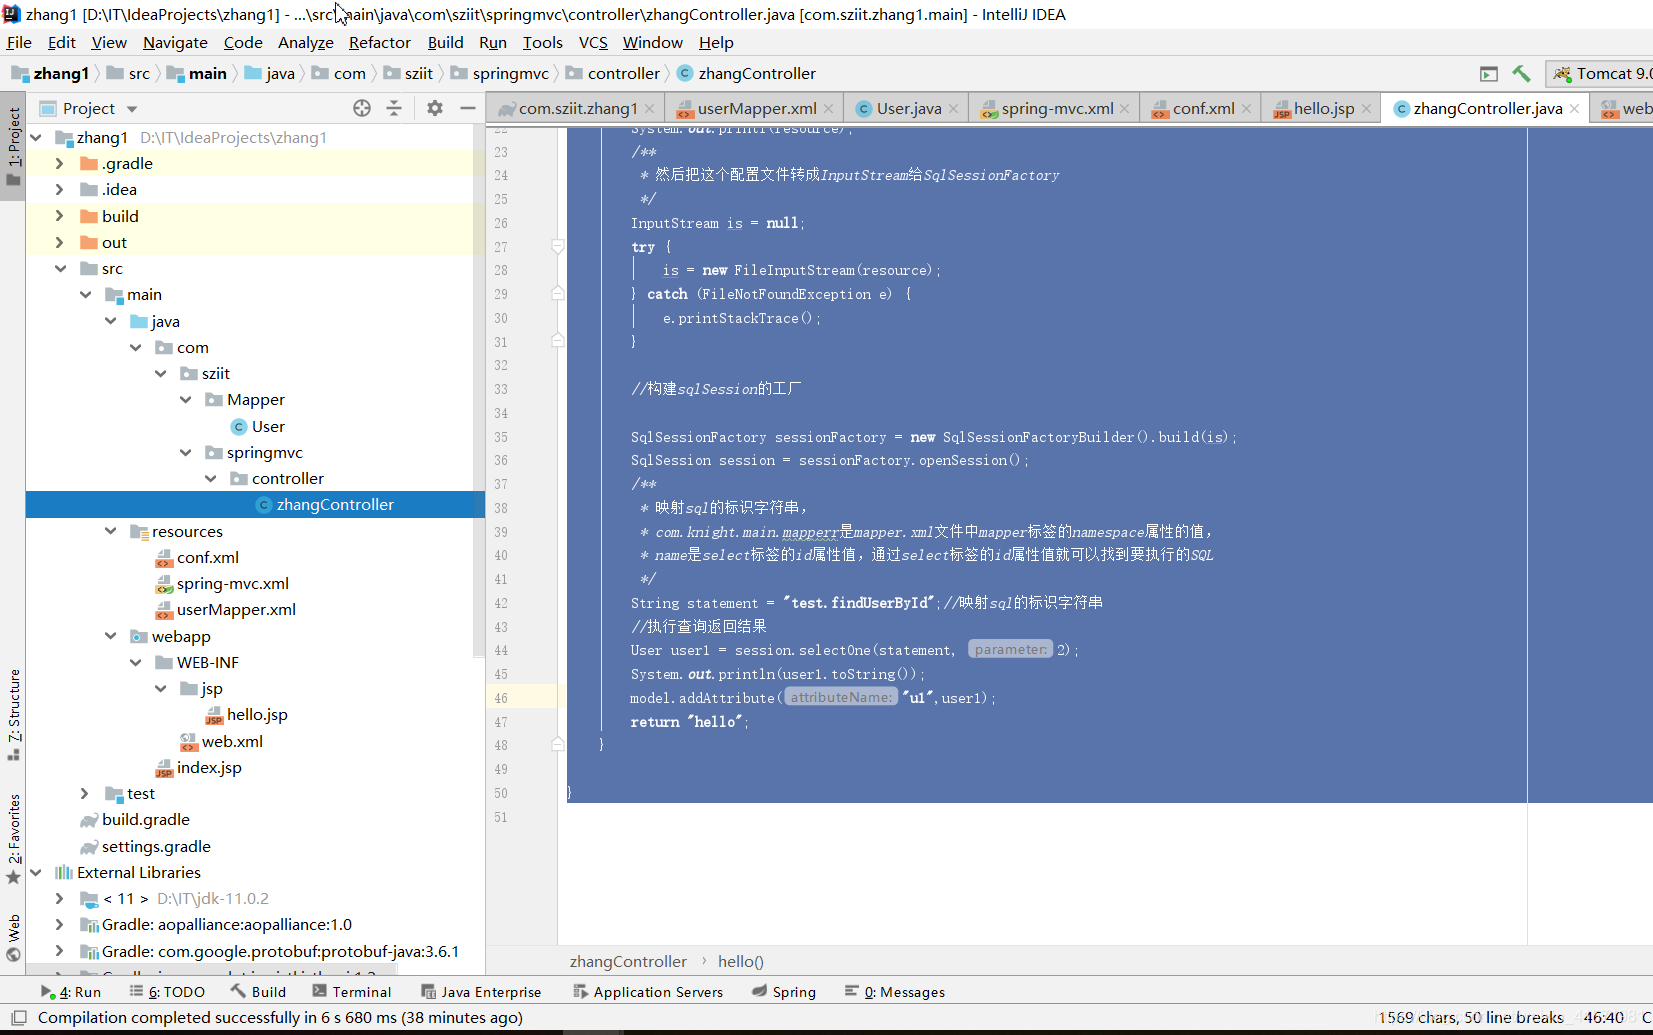The width and height of the screenshot is (1653, 1035).
Task: Close the User.java tab
Action: click(954, 108)
